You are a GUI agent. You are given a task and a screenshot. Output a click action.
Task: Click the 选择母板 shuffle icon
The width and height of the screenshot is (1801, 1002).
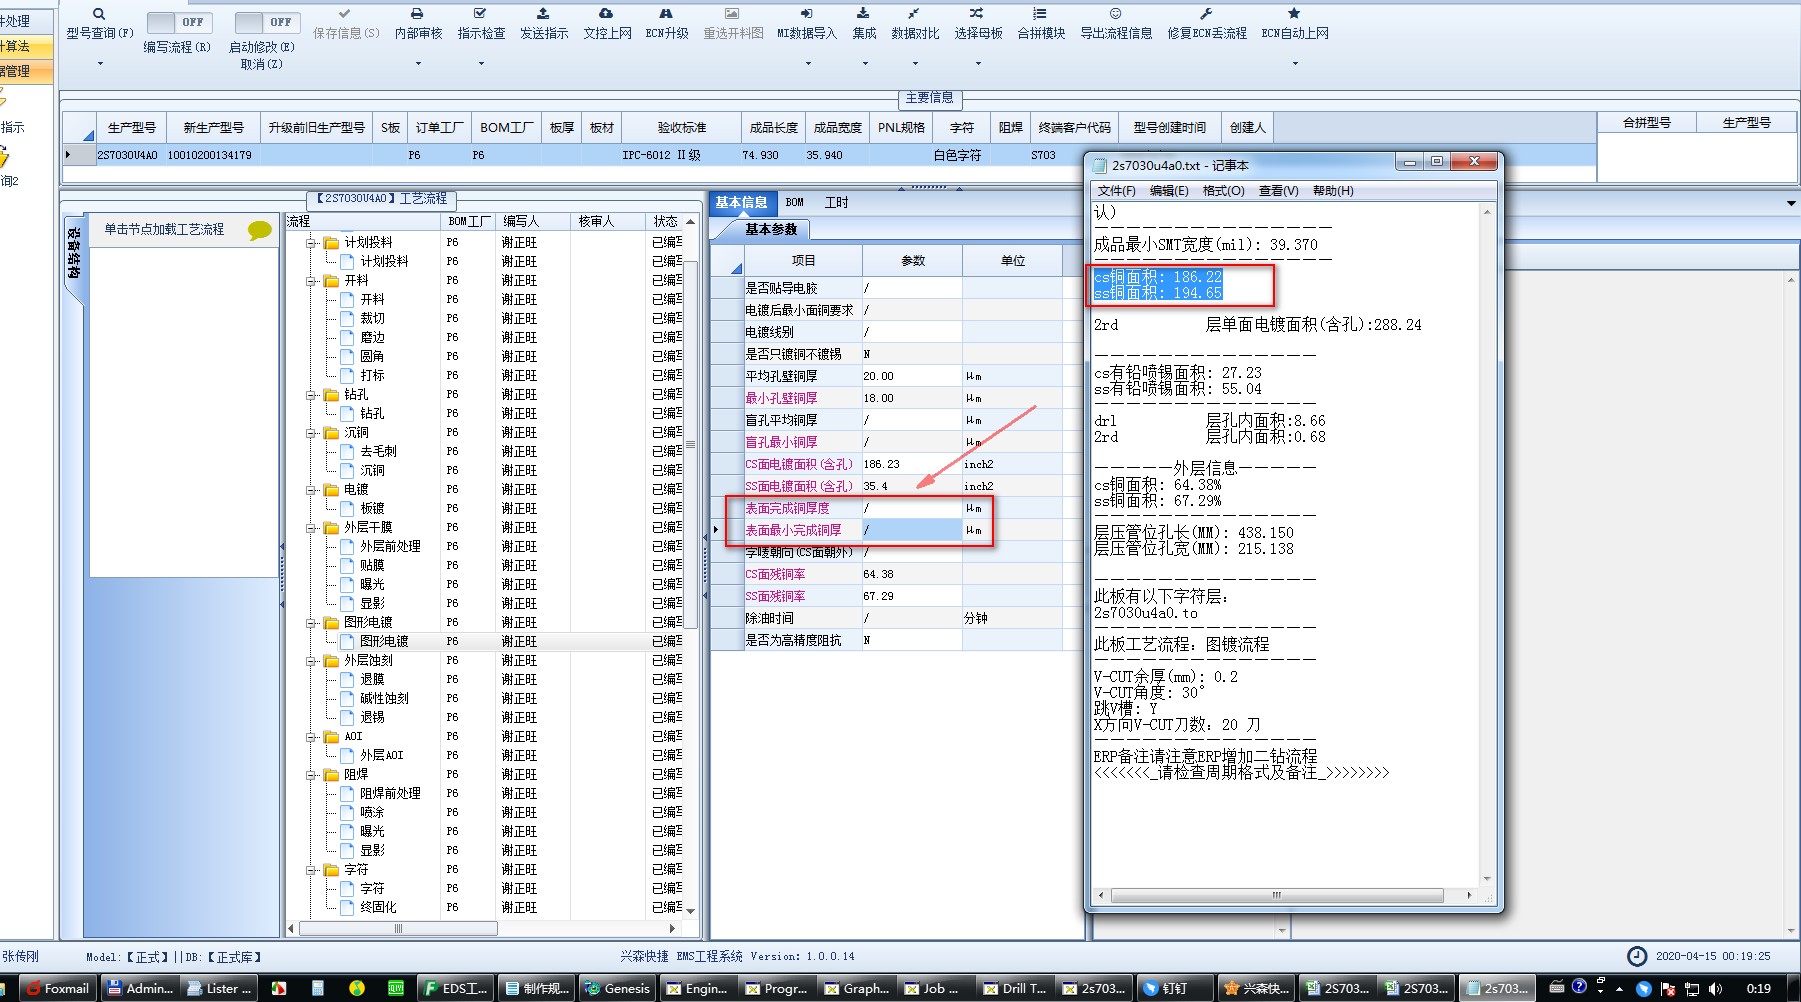click(x=977, y=14)
